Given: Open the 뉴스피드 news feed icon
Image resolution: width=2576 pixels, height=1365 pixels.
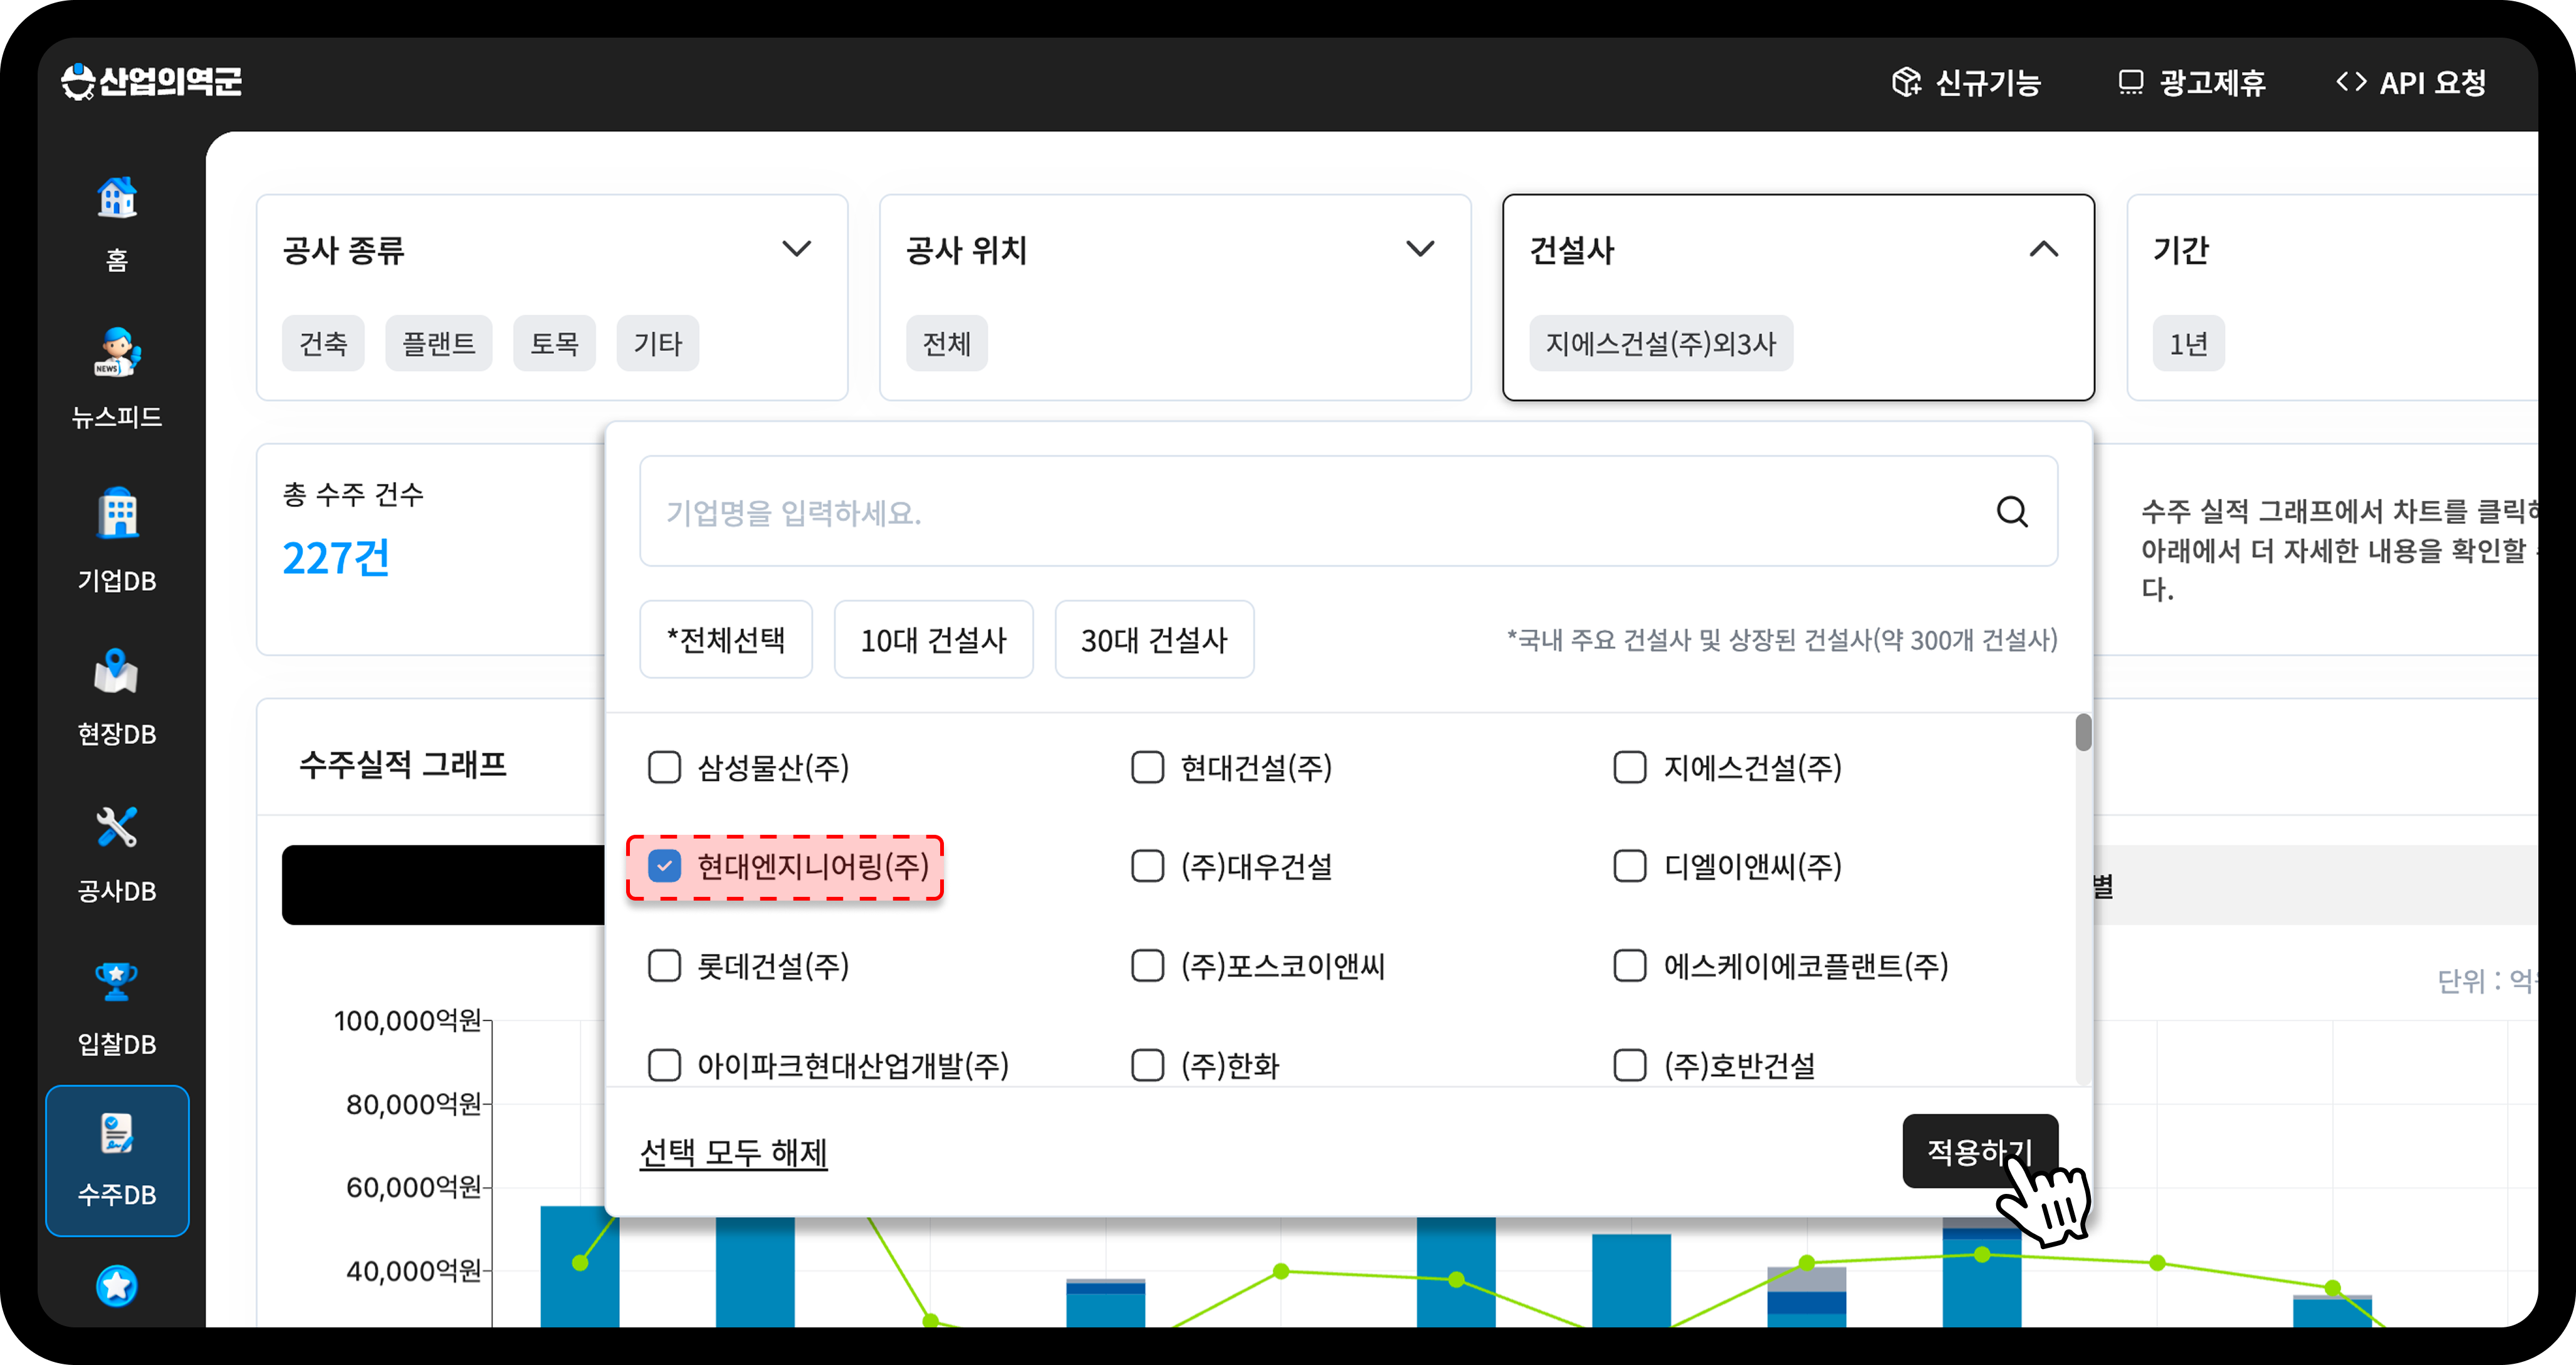Looking at the screenshot, I should tap(117, 352).
